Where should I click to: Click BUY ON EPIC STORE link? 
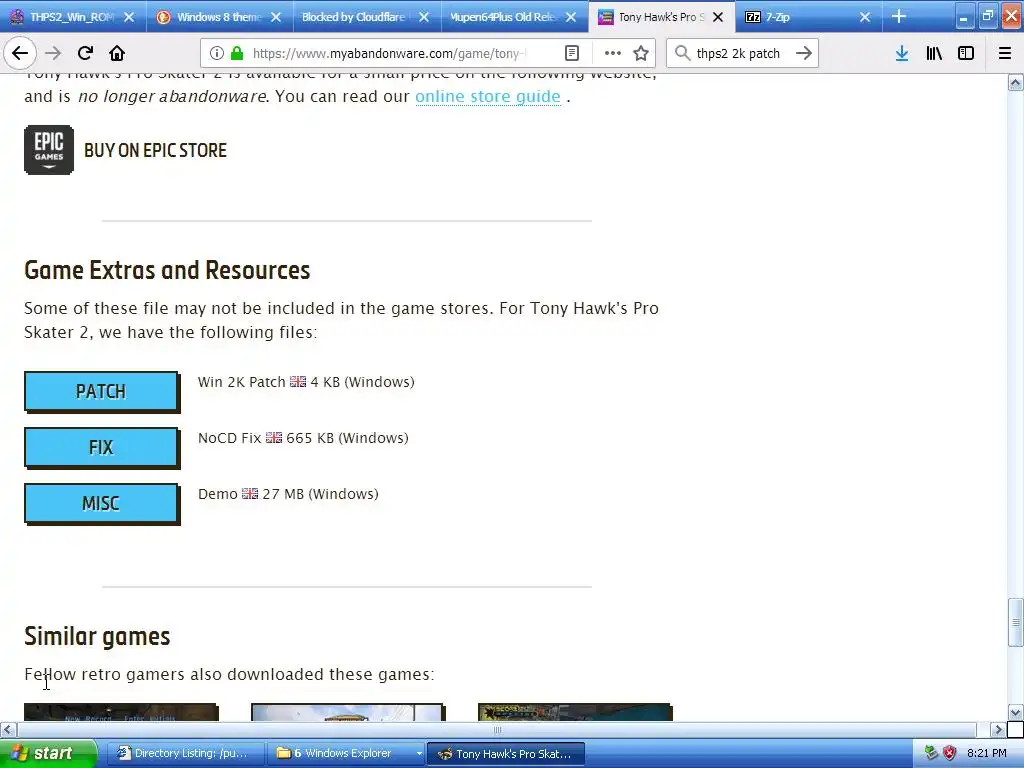click(155, 150)
